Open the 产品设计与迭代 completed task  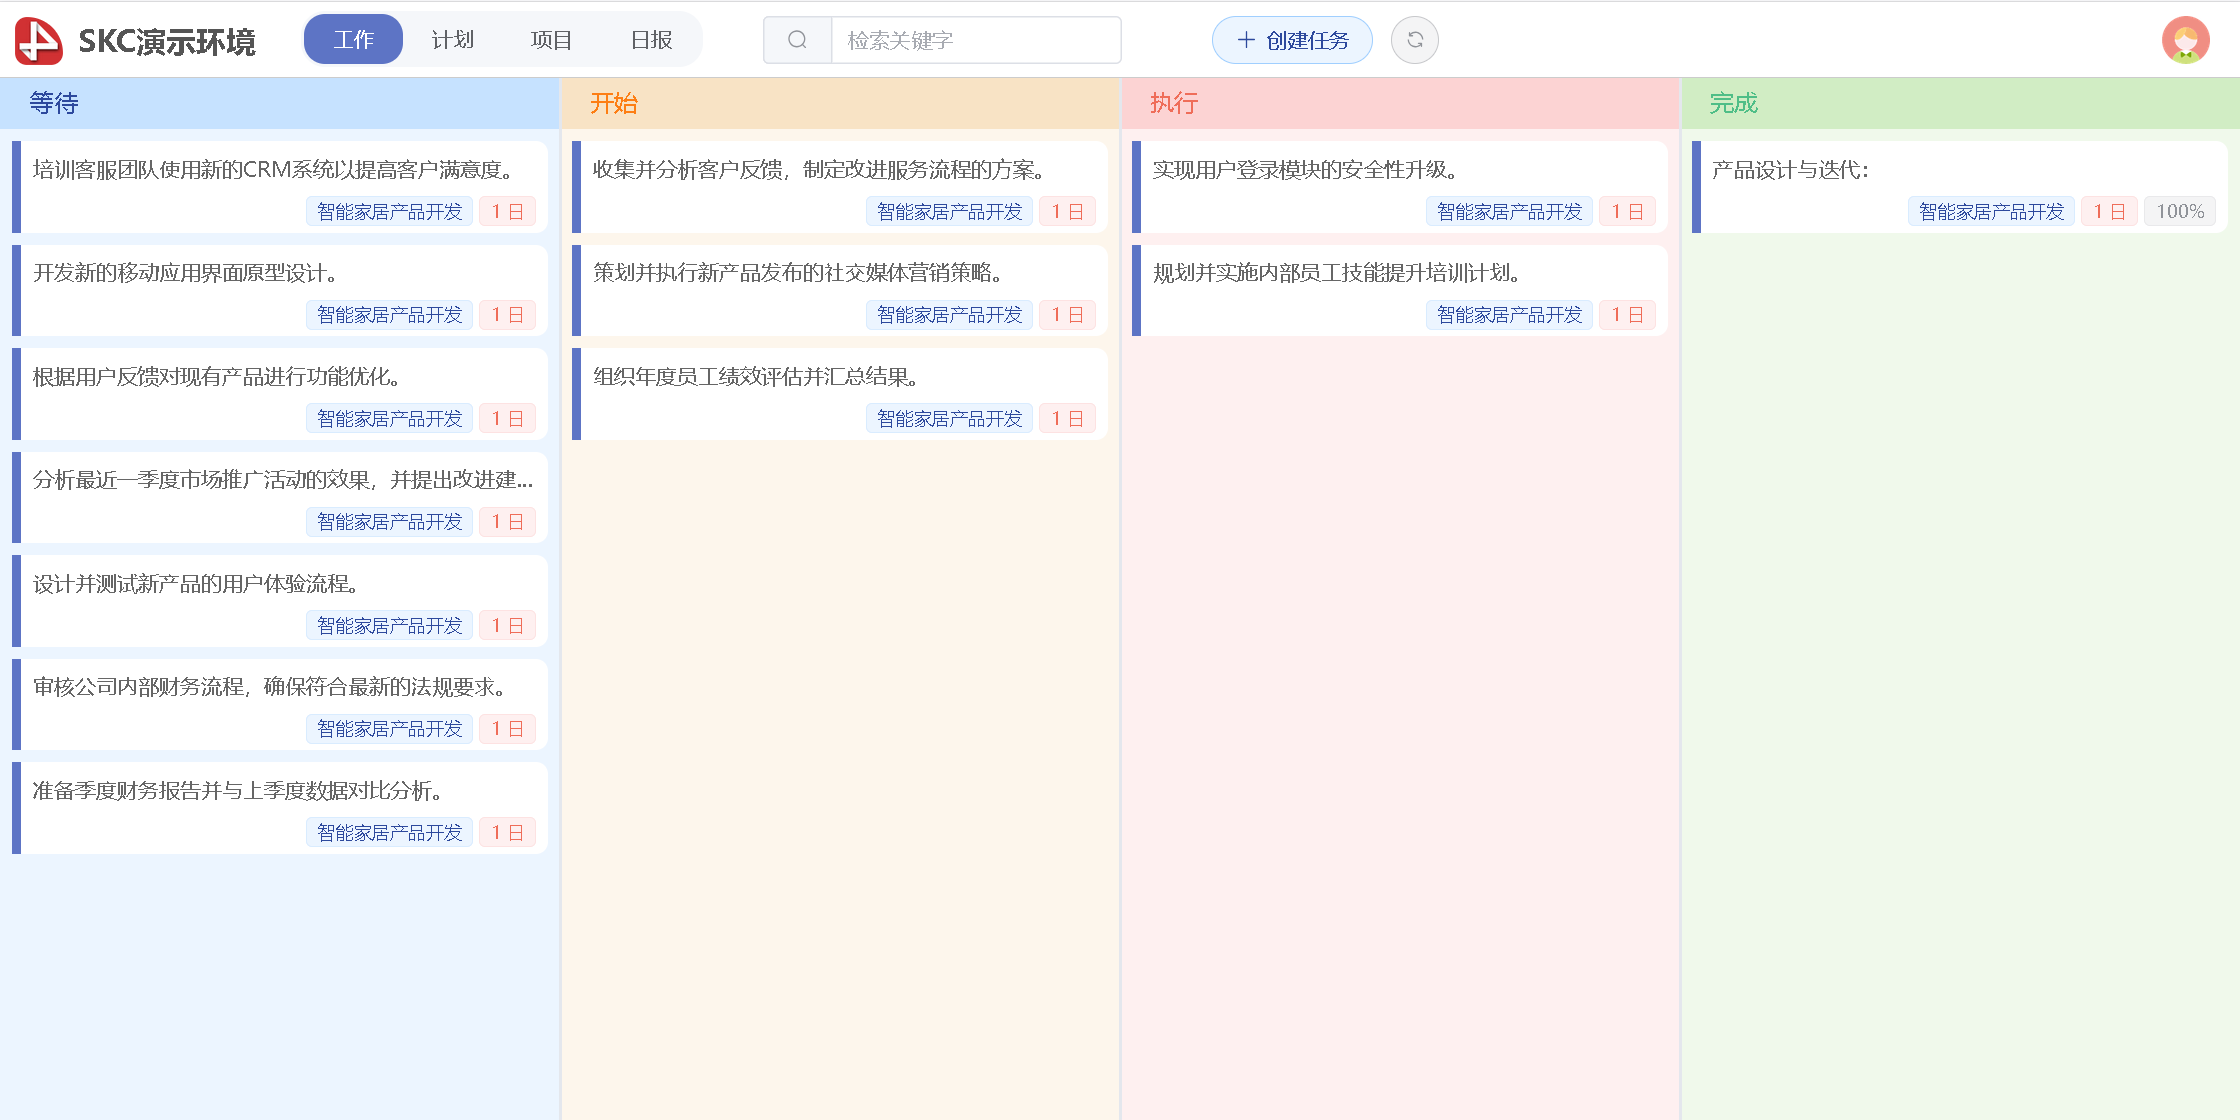1790,170
